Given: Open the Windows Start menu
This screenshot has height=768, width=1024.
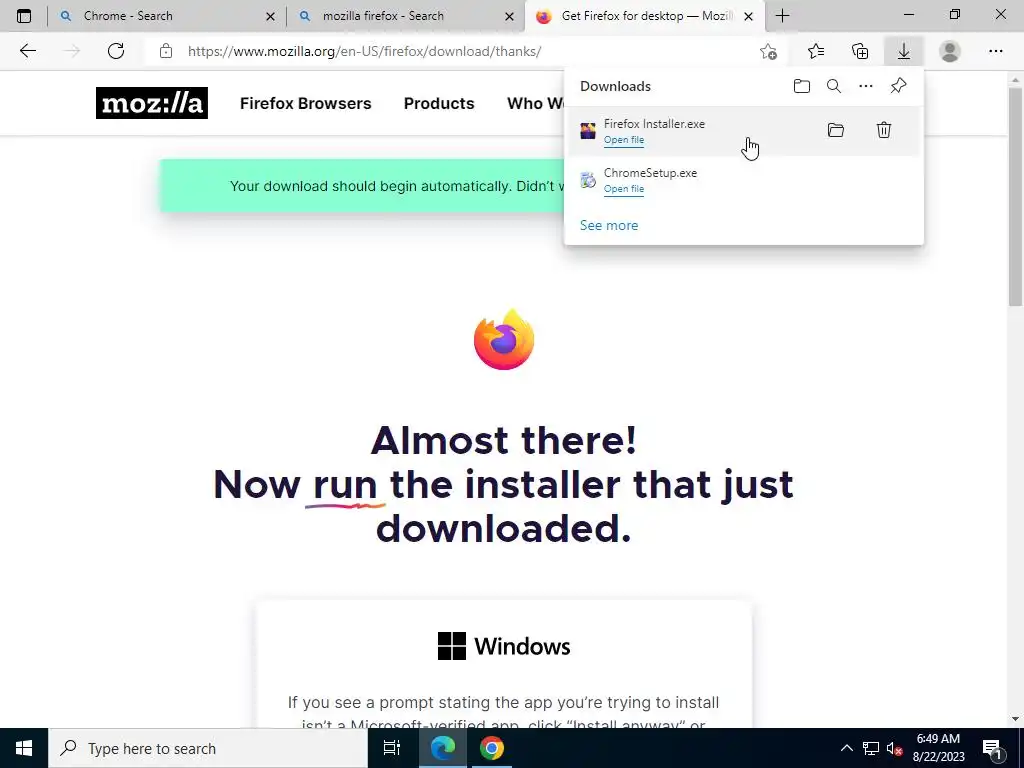Looking at the screenshot, I should pos(24,748).
